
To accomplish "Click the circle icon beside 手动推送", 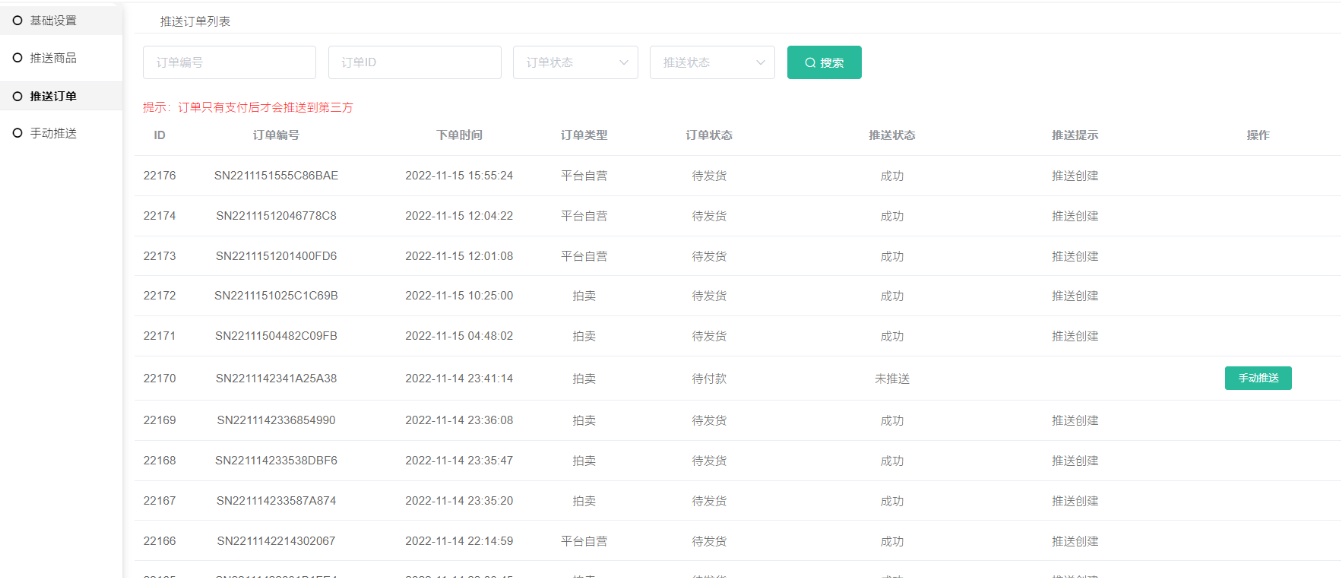I will pyautogui.click(x=17, y=133).
